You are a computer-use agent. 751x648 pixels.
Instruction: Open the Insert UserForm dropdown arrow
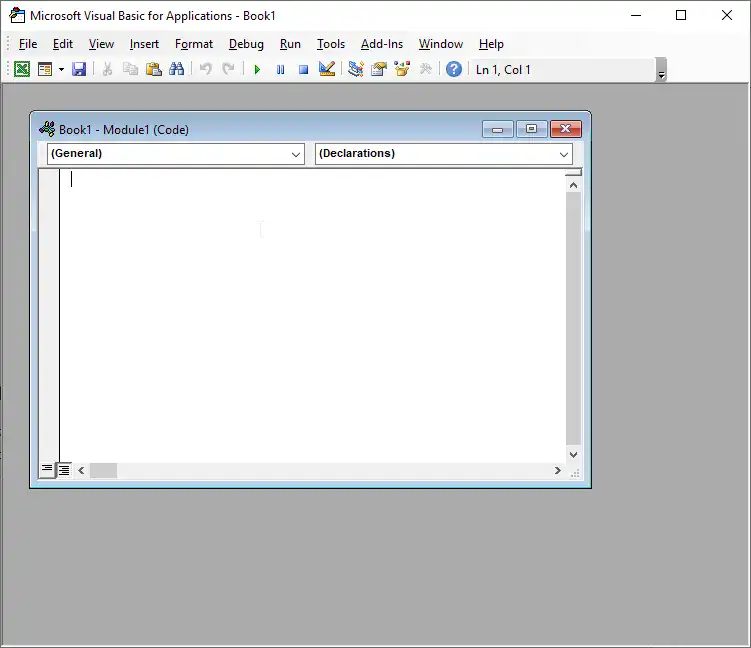pos(61,69)
